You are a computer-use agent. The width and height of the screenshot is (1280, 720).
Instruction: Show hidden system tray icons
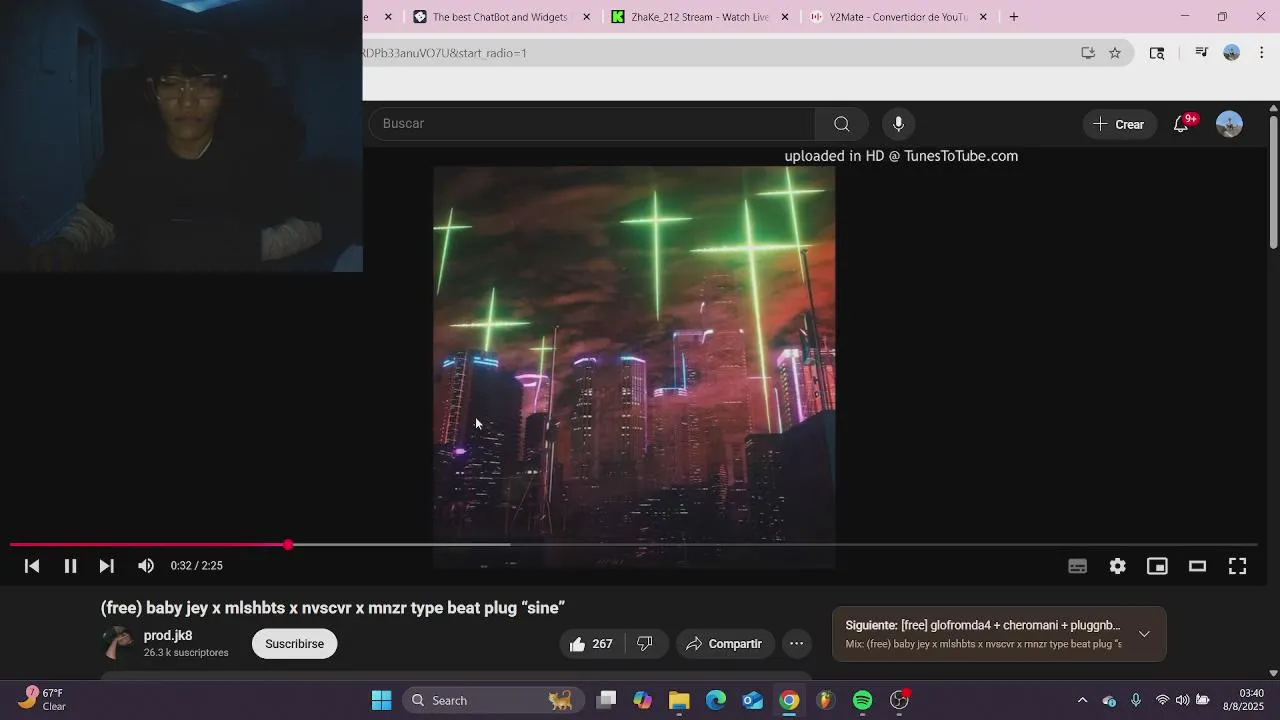tap(1082, 700)
